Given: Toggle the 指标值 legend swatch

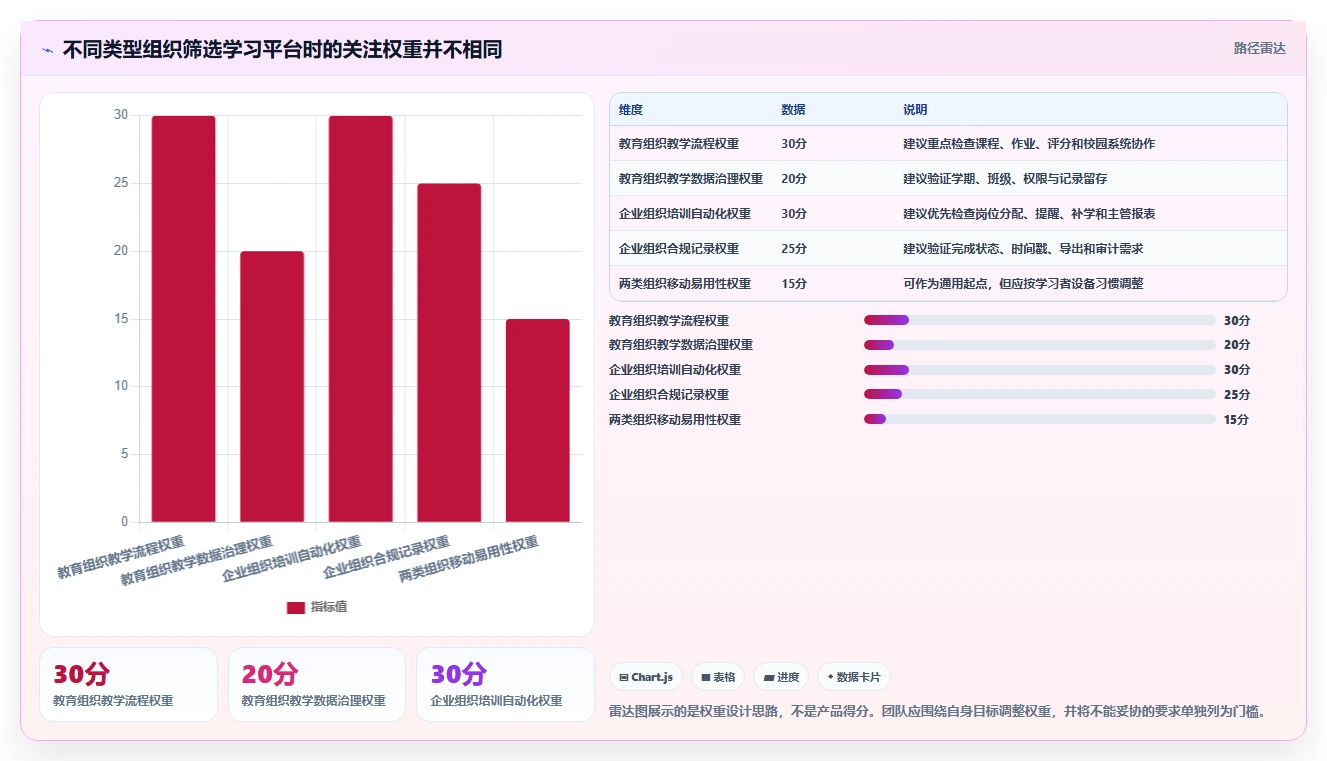Looking at the screenshot, I should click(296, 607).
